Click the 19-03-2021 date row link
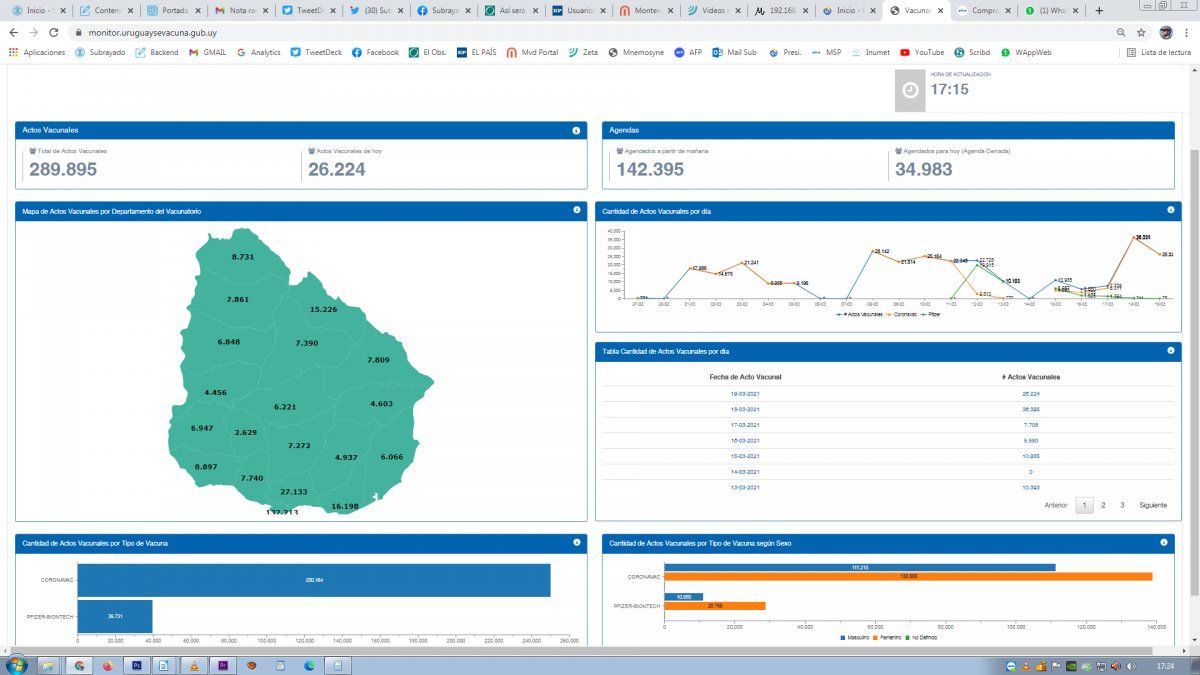Image resolution: width=1200 pixels, height=675 pixels. pyautogui.click(x=745, y=394)
